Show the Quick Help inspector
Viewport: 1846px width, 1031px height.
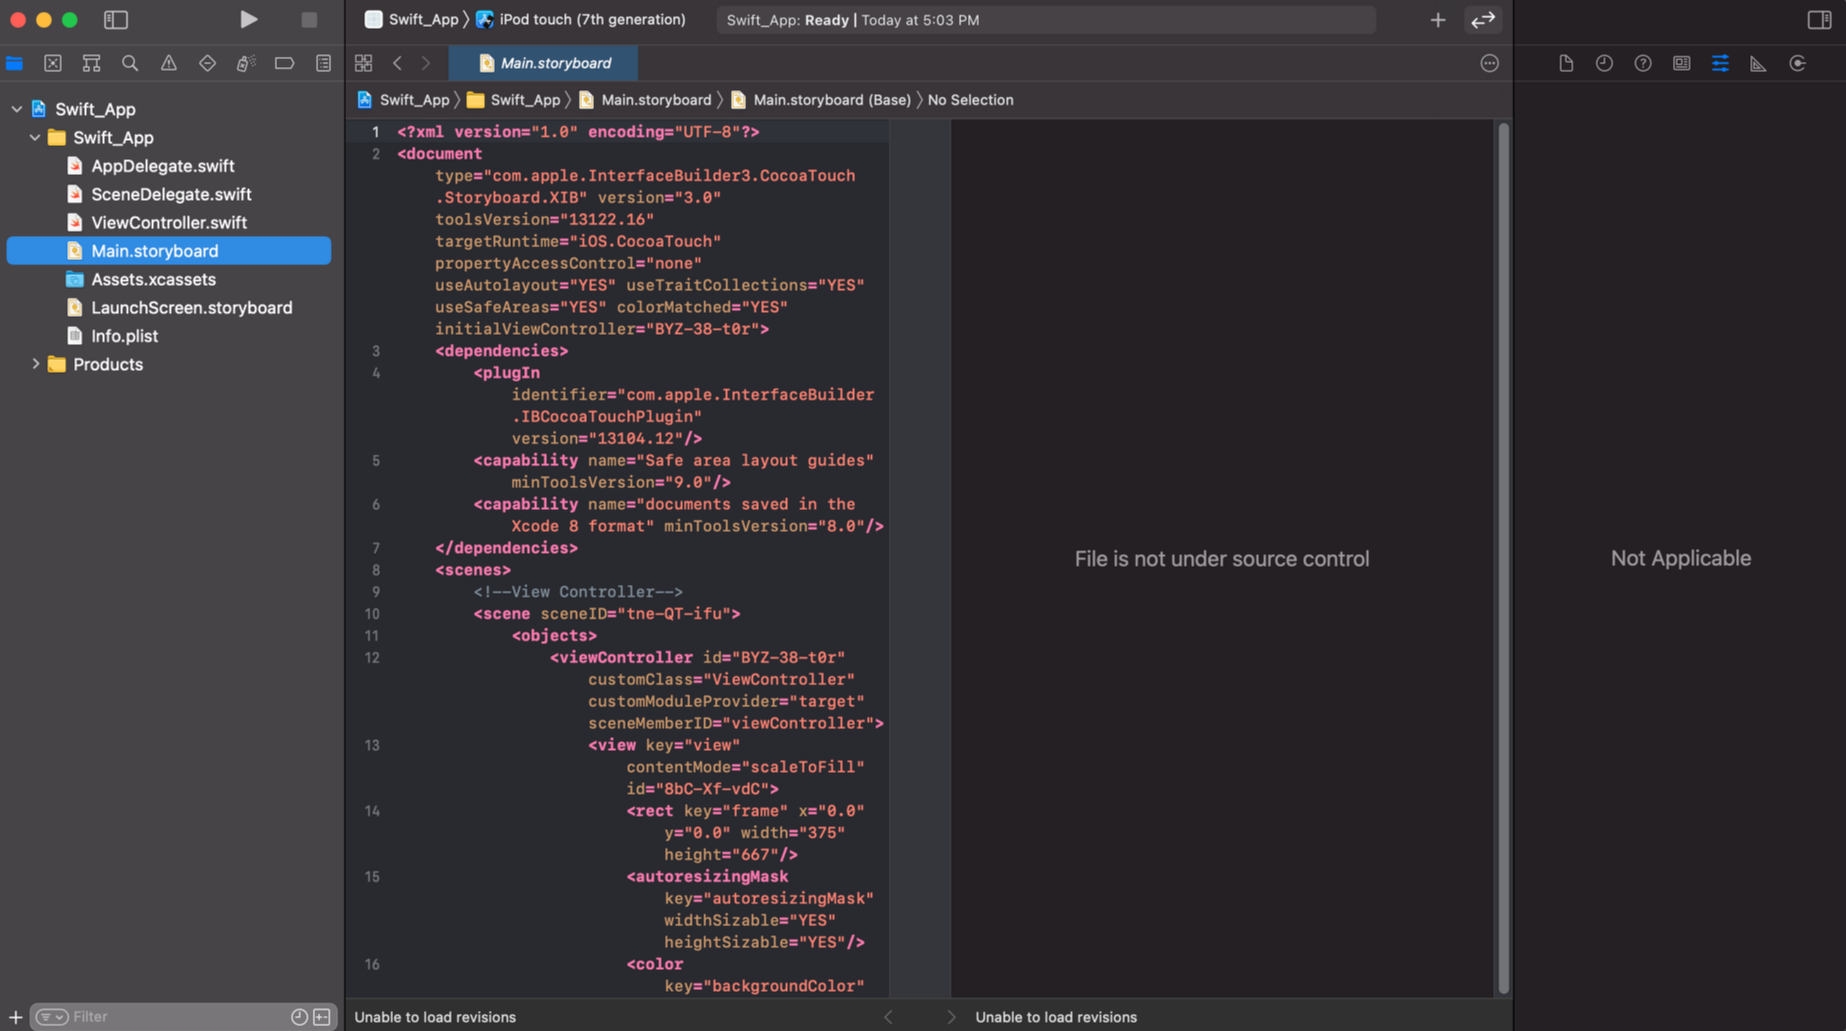pyautogui.click(x=1643, y=63)
